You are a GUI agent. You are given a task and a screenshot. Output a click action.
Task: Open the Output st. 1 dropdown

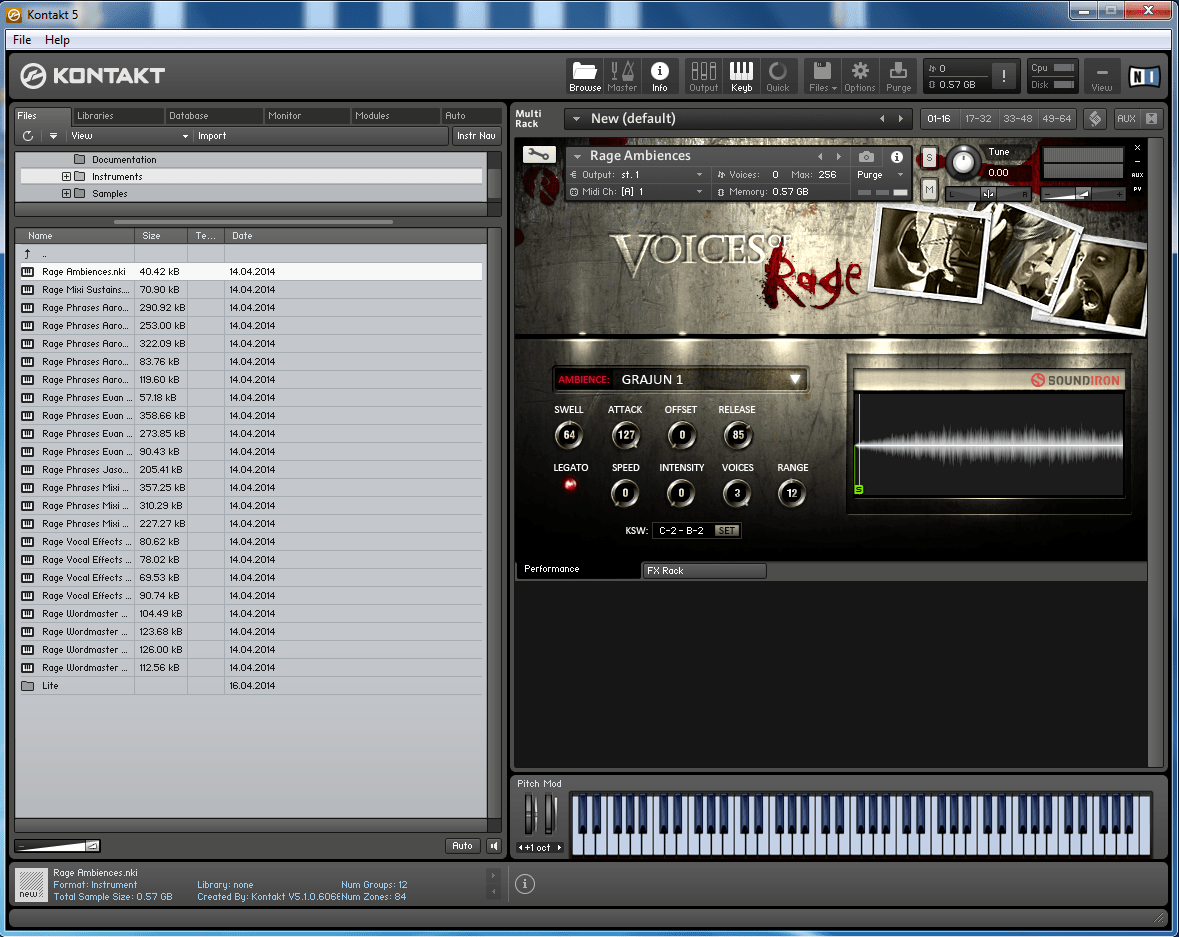point(637,174)
